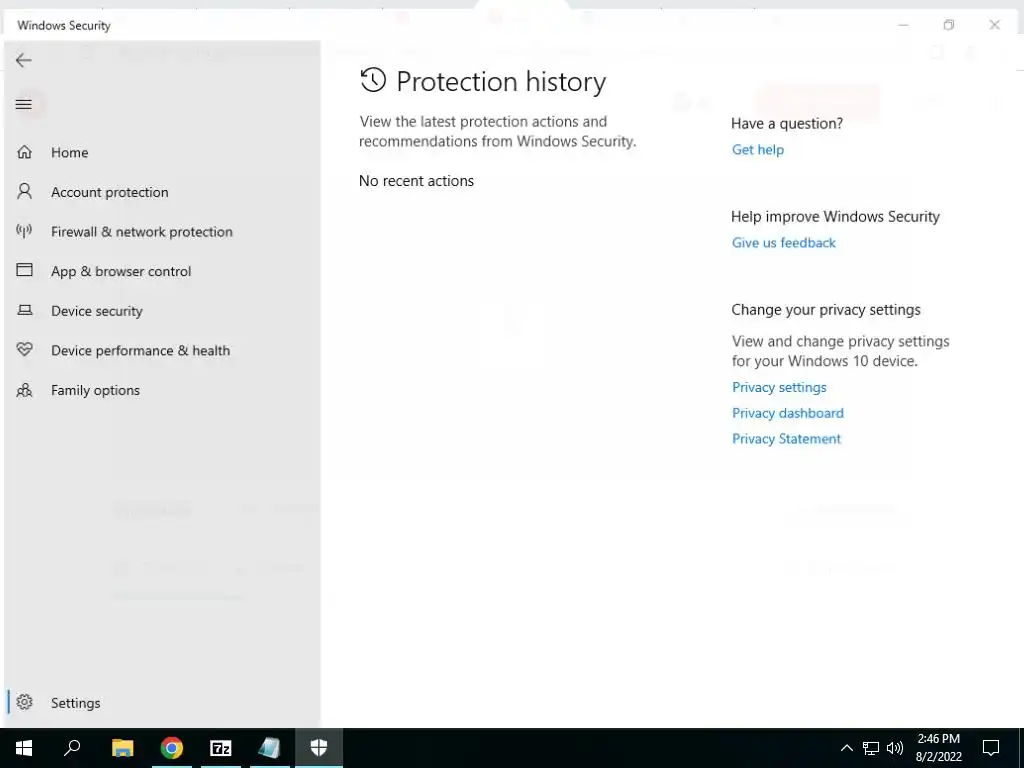Select the App & browser control window icon
Screen dimensions: 1024x768
pos(24,270)
